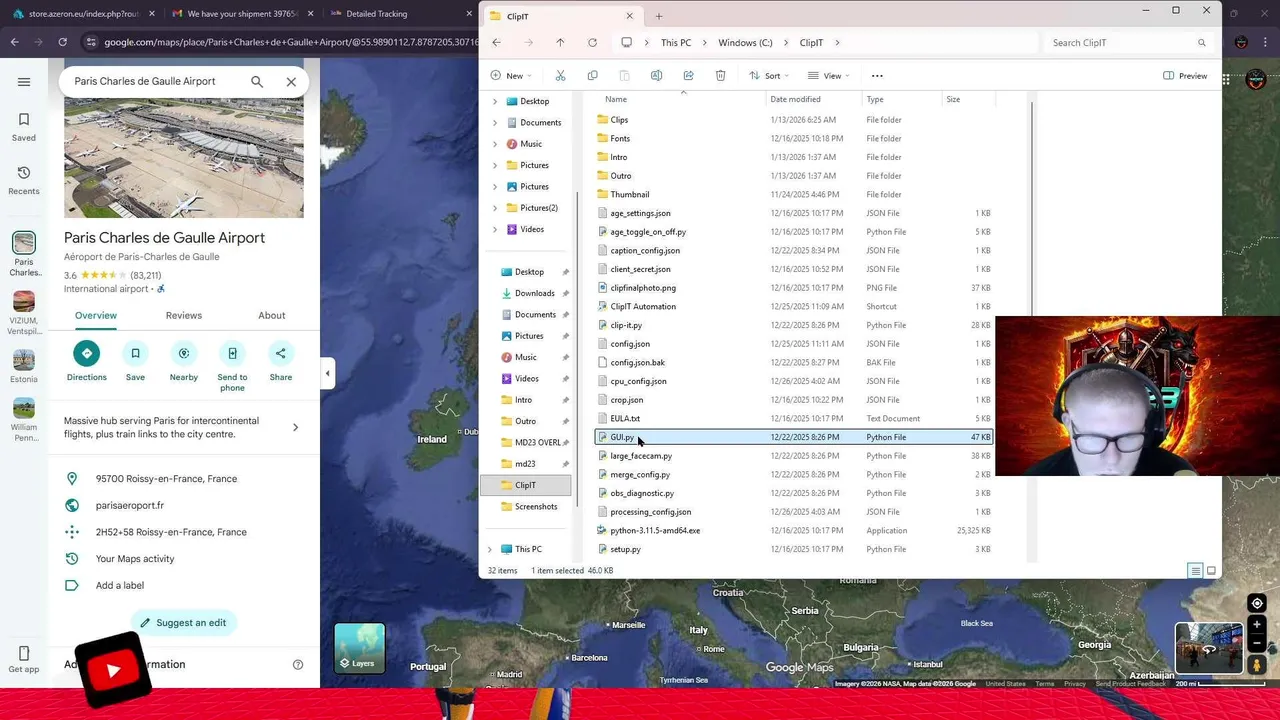
Task: Open Saved places in Maps sidebar
Action: coord(24,126)
